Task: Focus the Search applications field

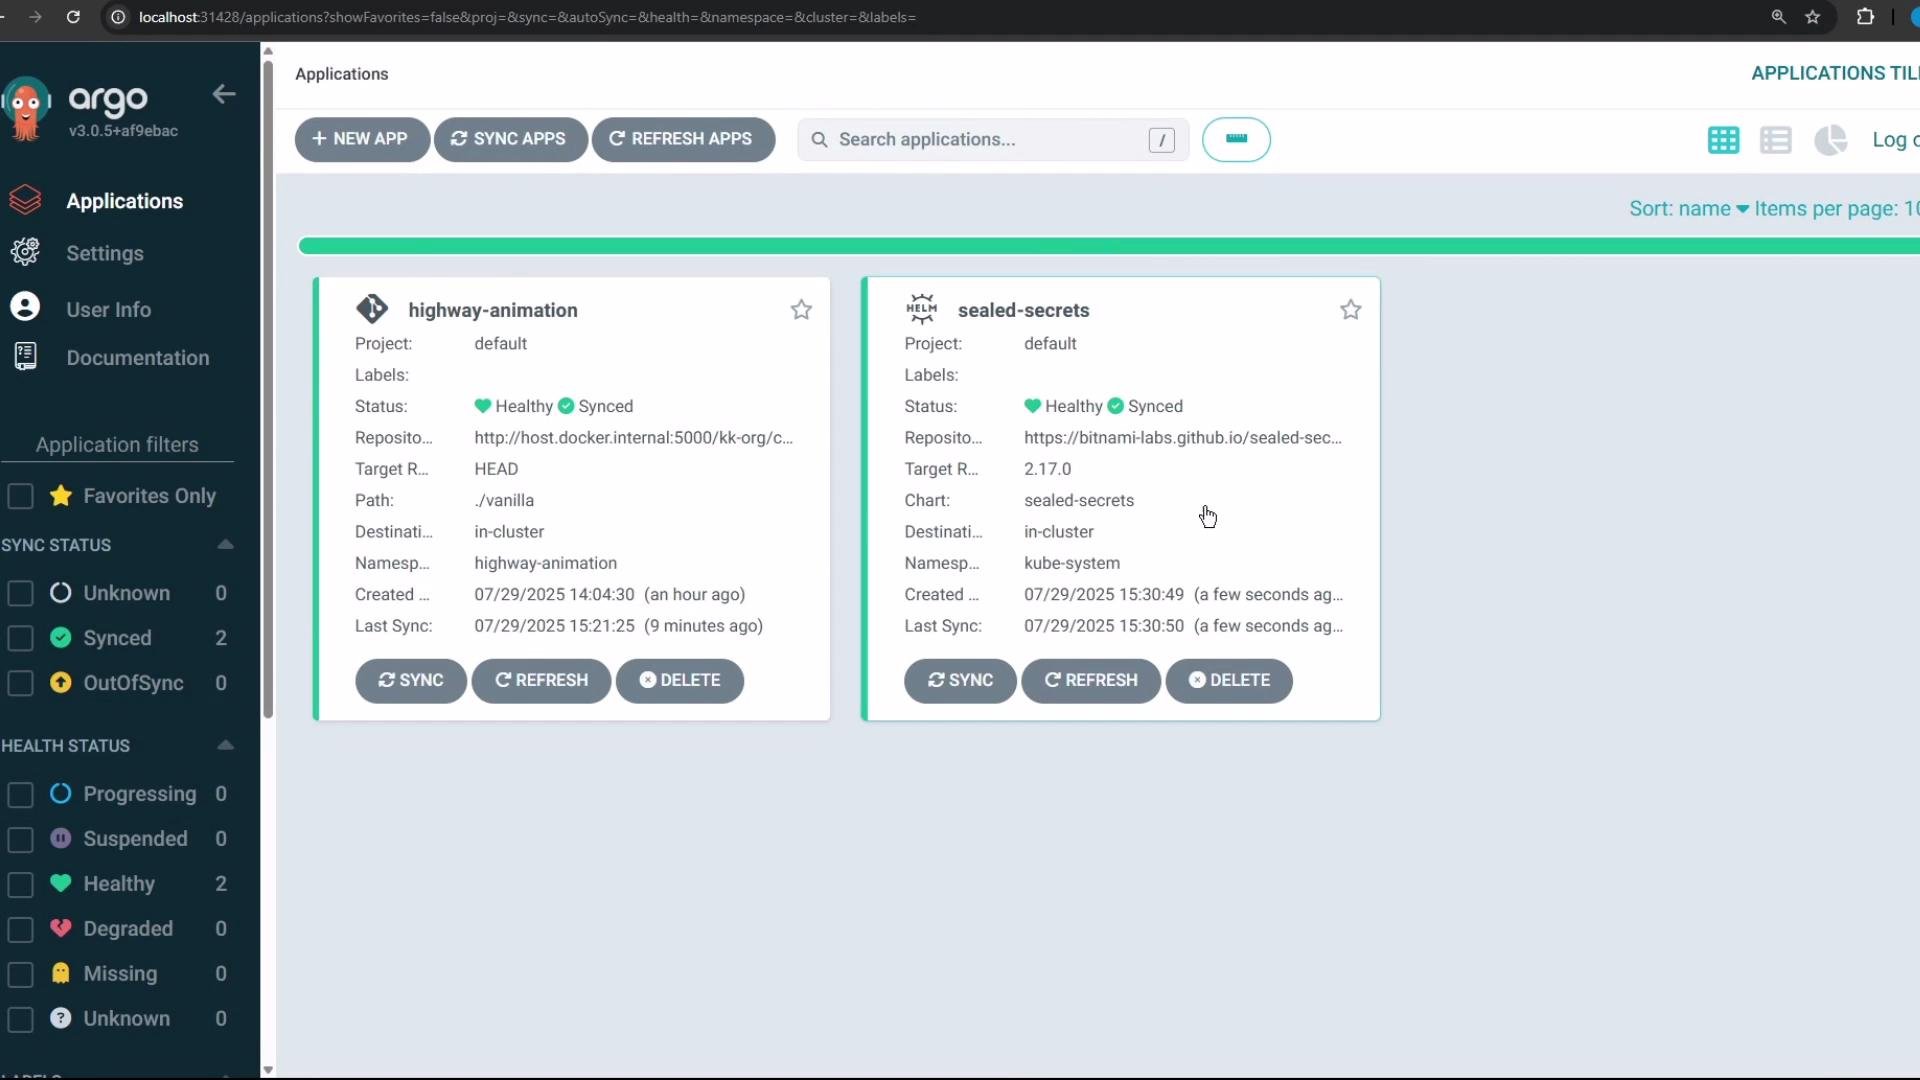Action: tap(992, 140)
